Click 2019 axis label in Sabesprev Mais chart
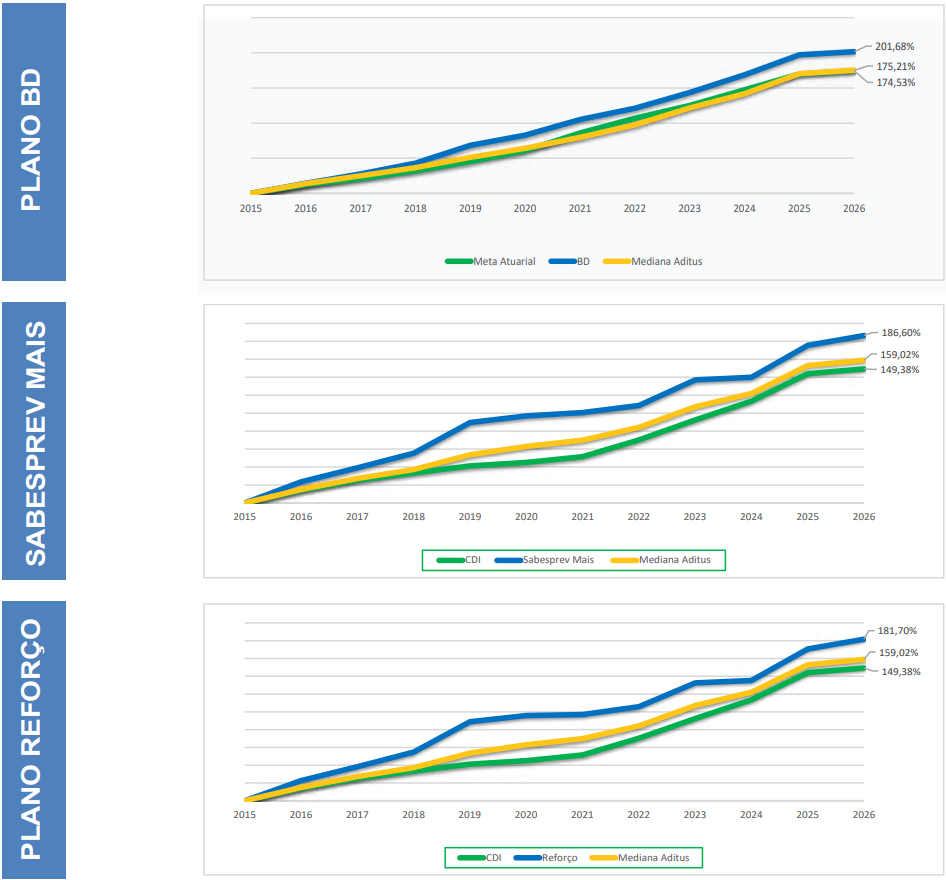Viewport: 946px width, 880px height. tap(469, 517)
